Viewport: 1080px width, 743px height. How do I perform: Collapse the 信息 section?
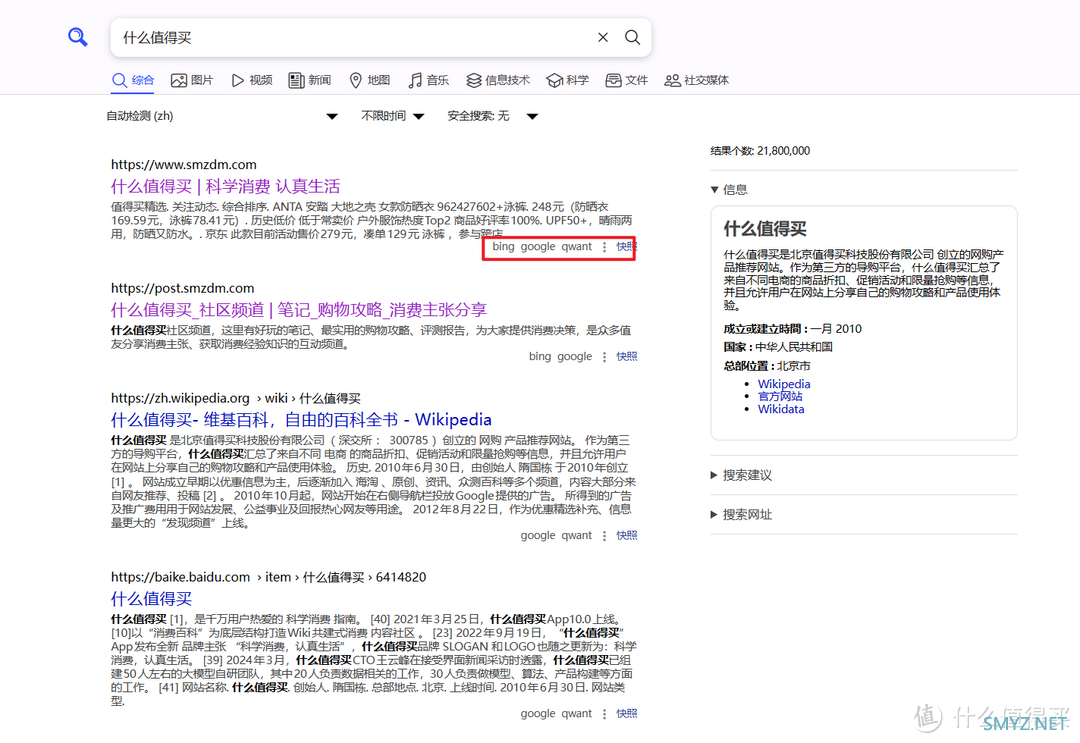tap(729, 189)
